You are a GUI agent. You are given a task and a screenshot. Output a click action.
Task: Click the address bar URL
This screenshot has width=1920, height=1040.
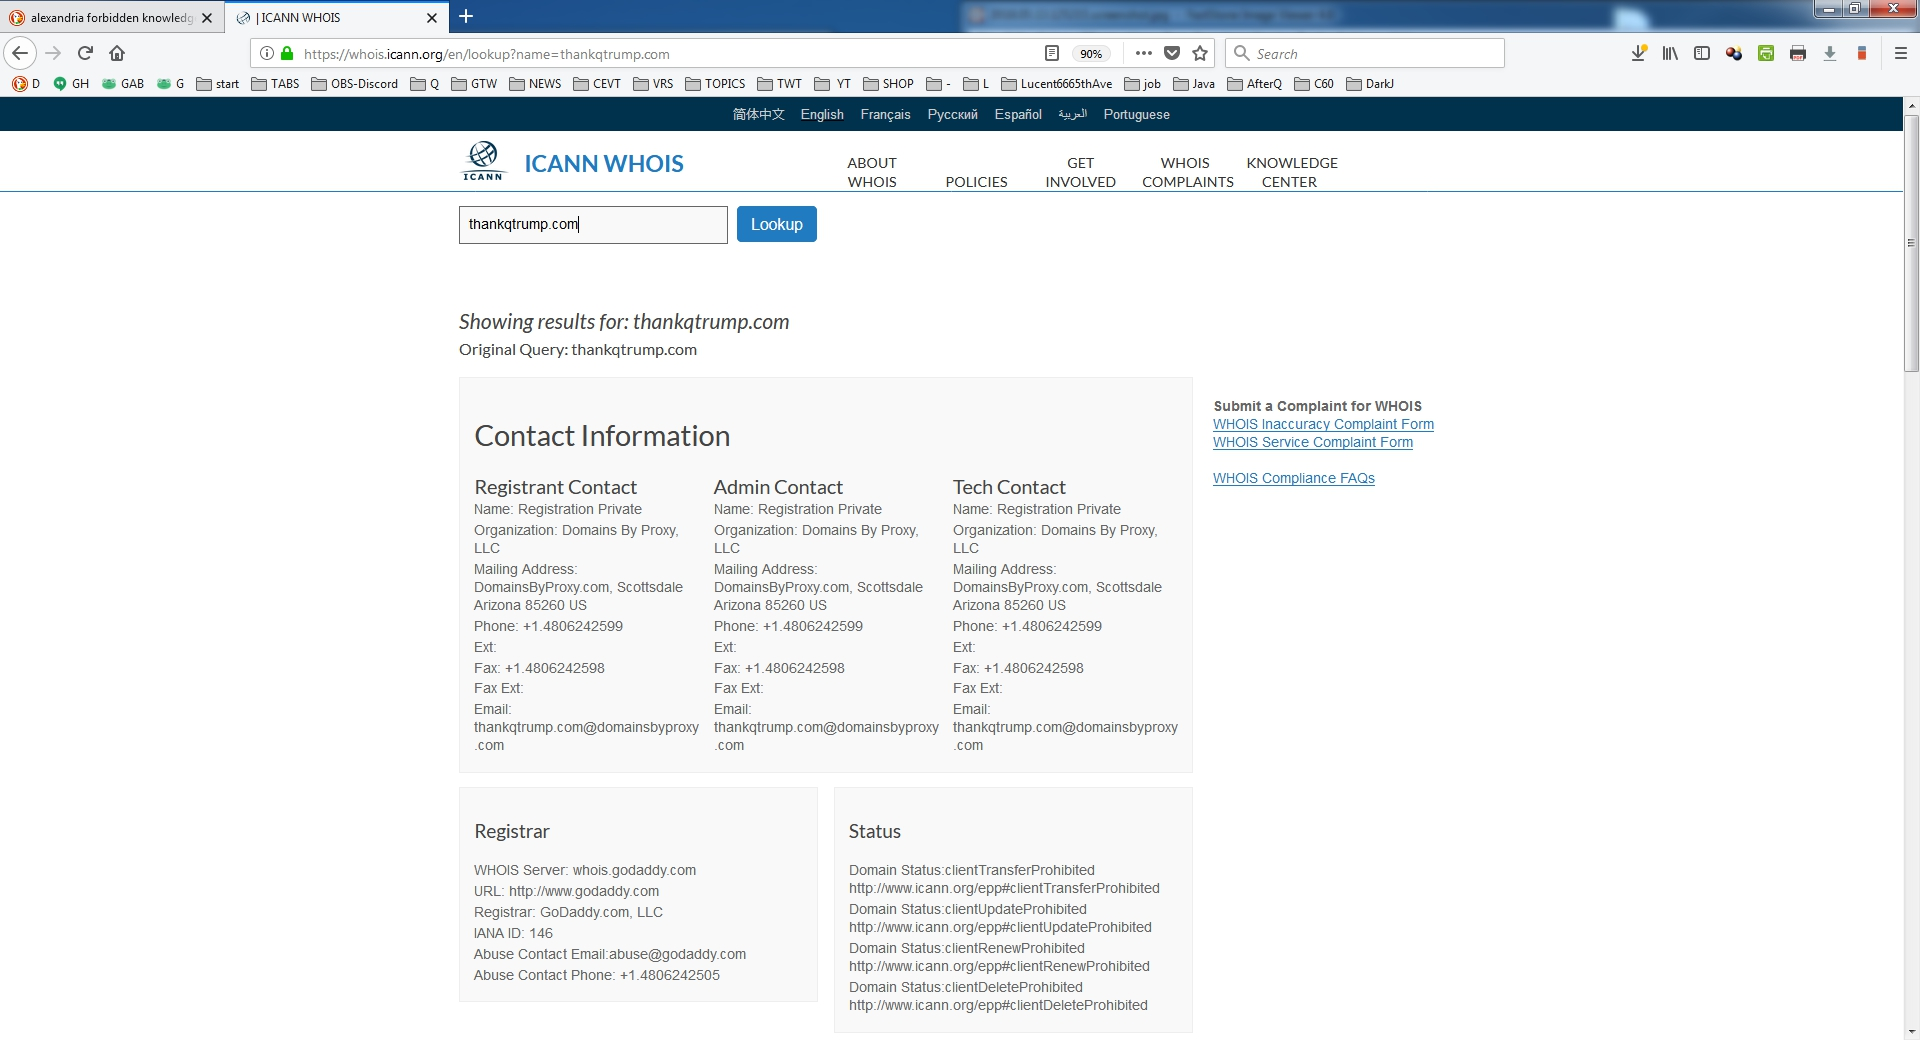(487, 54)
